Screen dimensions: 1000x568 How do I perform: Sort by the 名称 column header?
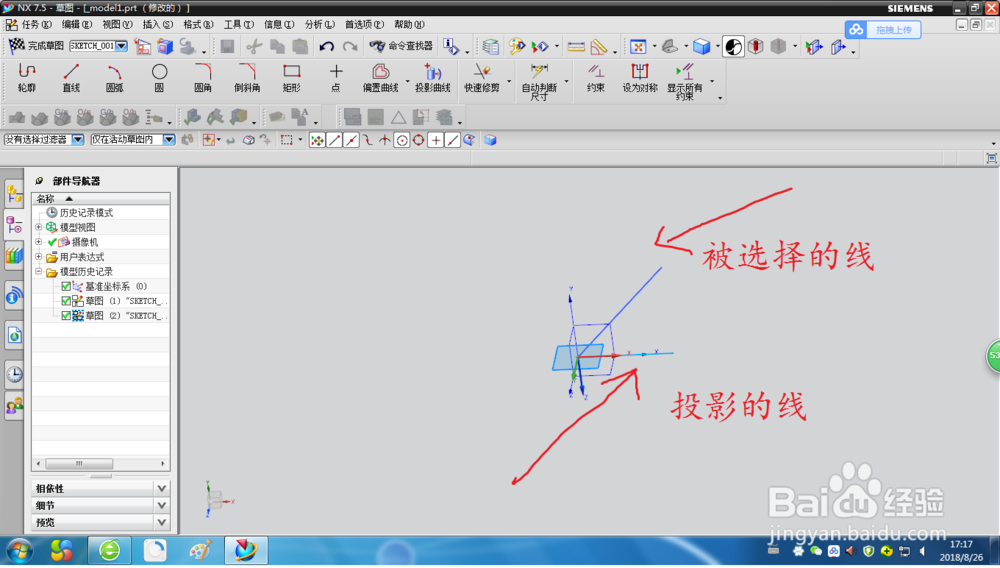coord(100,198)
